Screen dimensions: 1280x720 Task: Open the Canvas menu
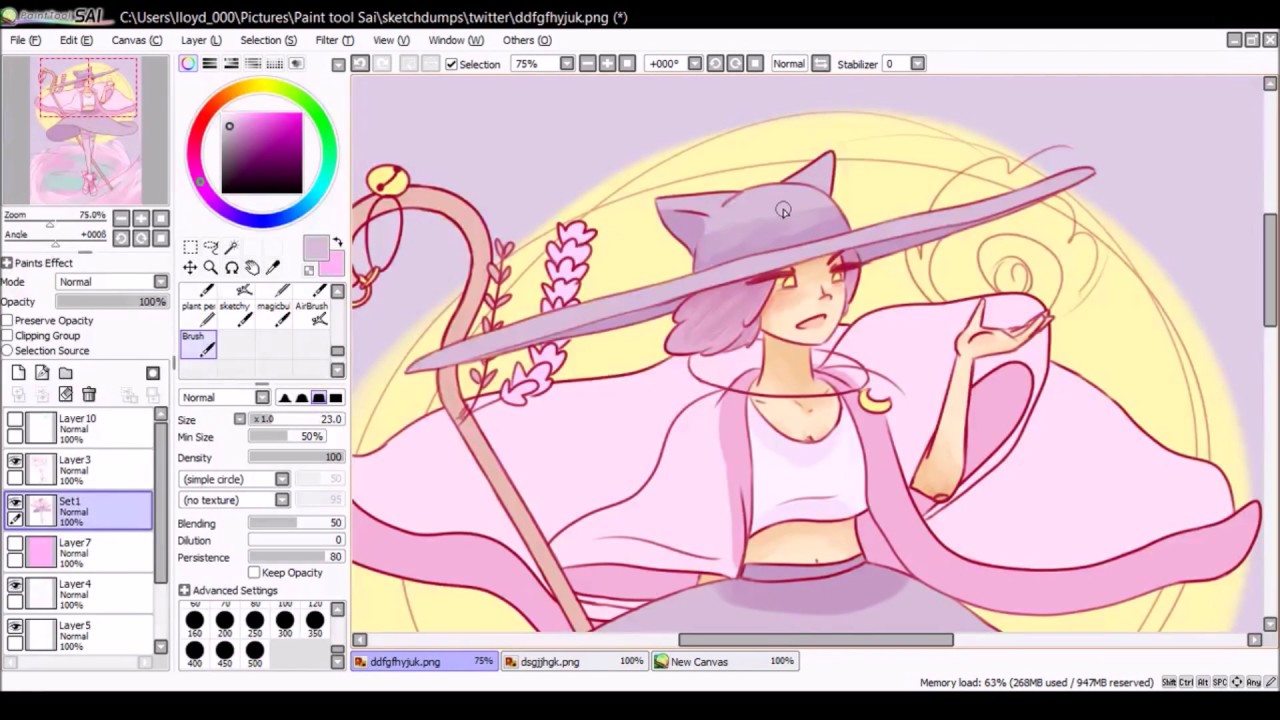coord(136,40)
